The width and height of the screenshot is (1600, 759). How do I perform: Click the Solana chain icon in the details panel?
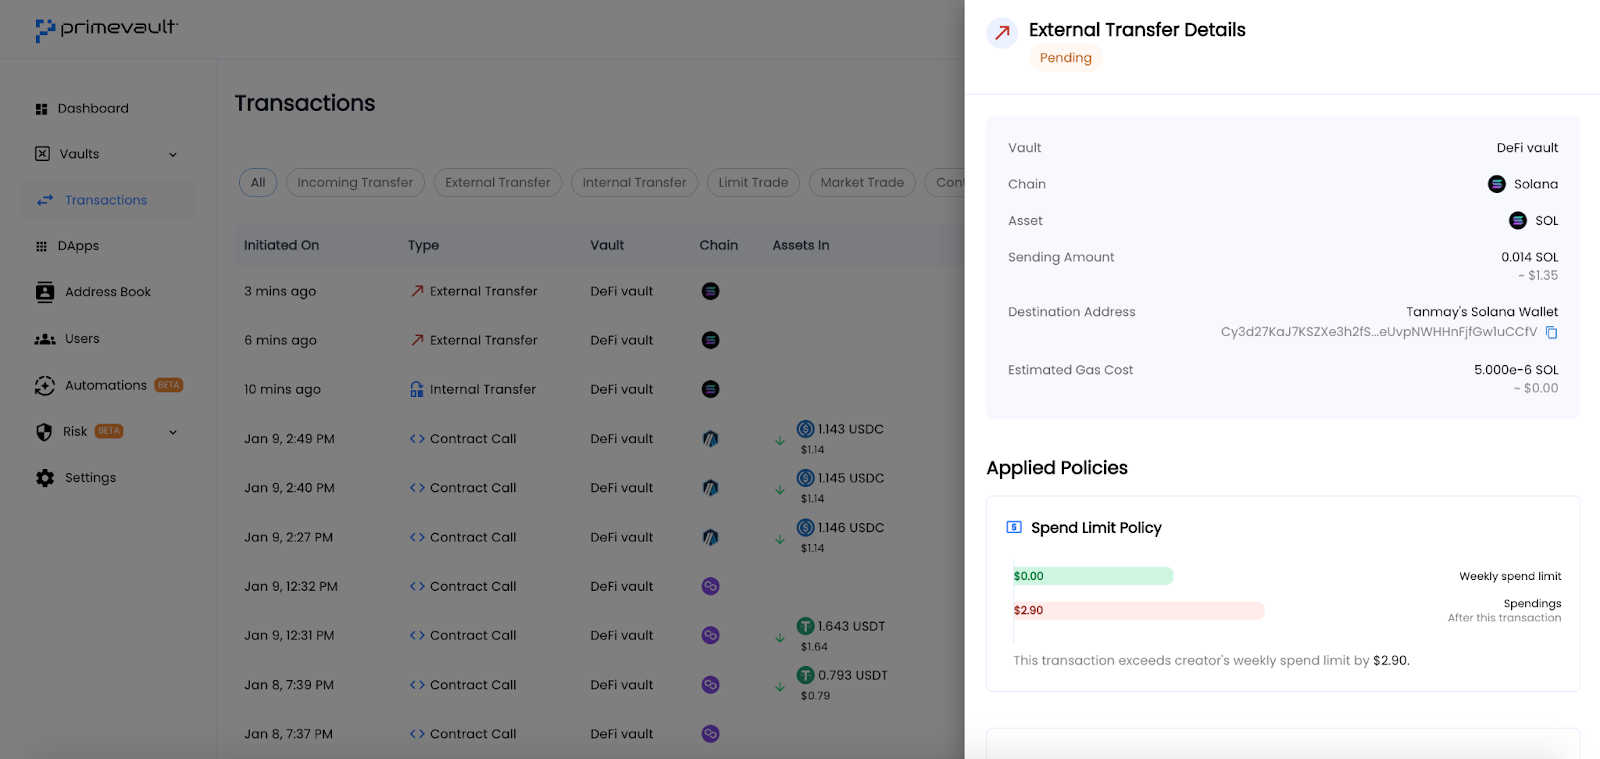point(1497,184)
